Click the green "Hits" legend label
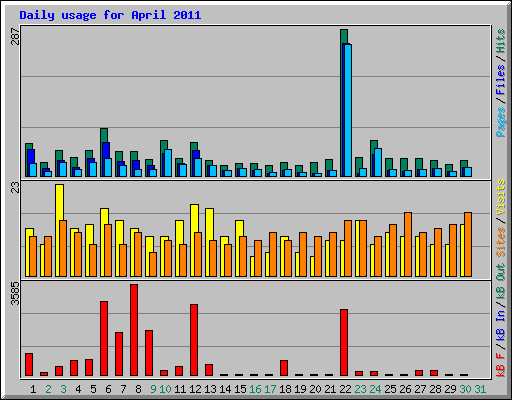The height and width of the screenshot is (400, 512). (x=500, y=41)
